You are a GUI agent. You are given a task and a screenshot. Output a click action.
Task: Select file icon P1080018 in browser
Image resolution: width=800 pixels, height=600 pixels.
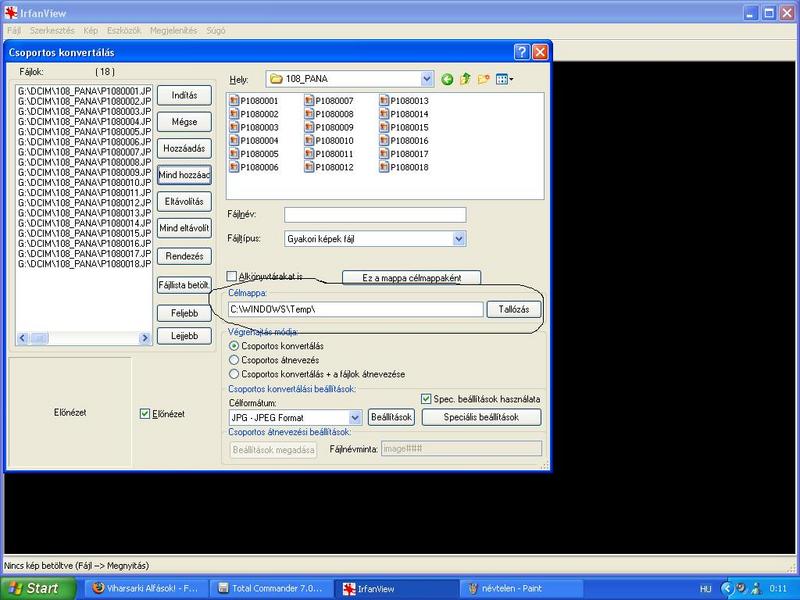384,167
